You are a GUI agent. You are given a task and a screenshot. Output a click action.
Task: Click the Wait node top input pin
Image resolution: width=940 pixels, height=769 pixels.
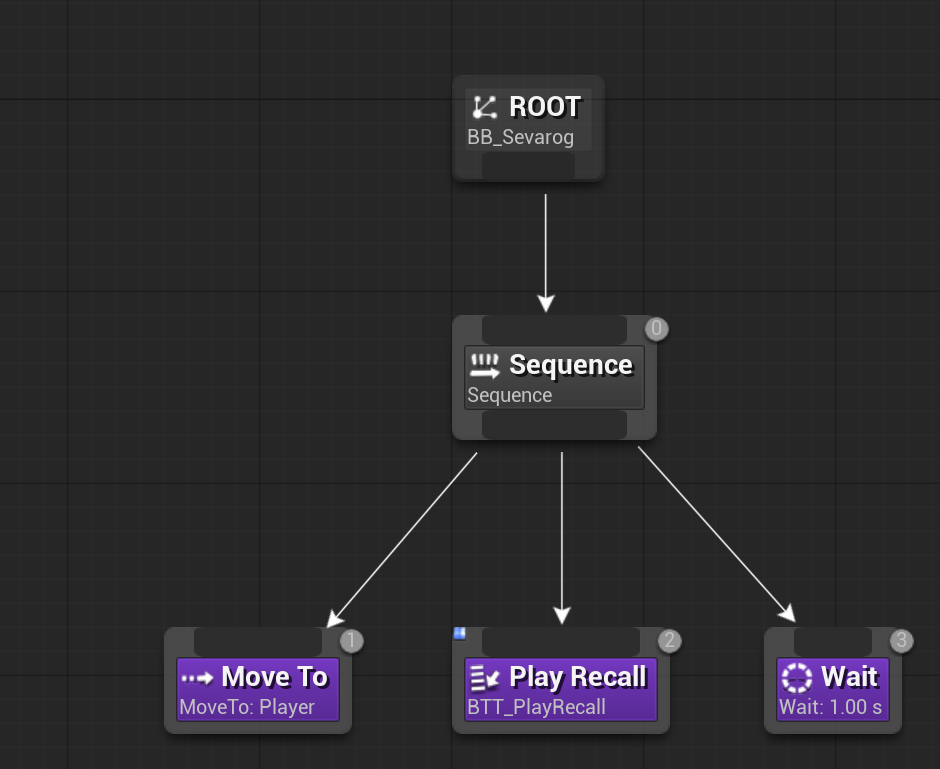click(x=833, y=641)
